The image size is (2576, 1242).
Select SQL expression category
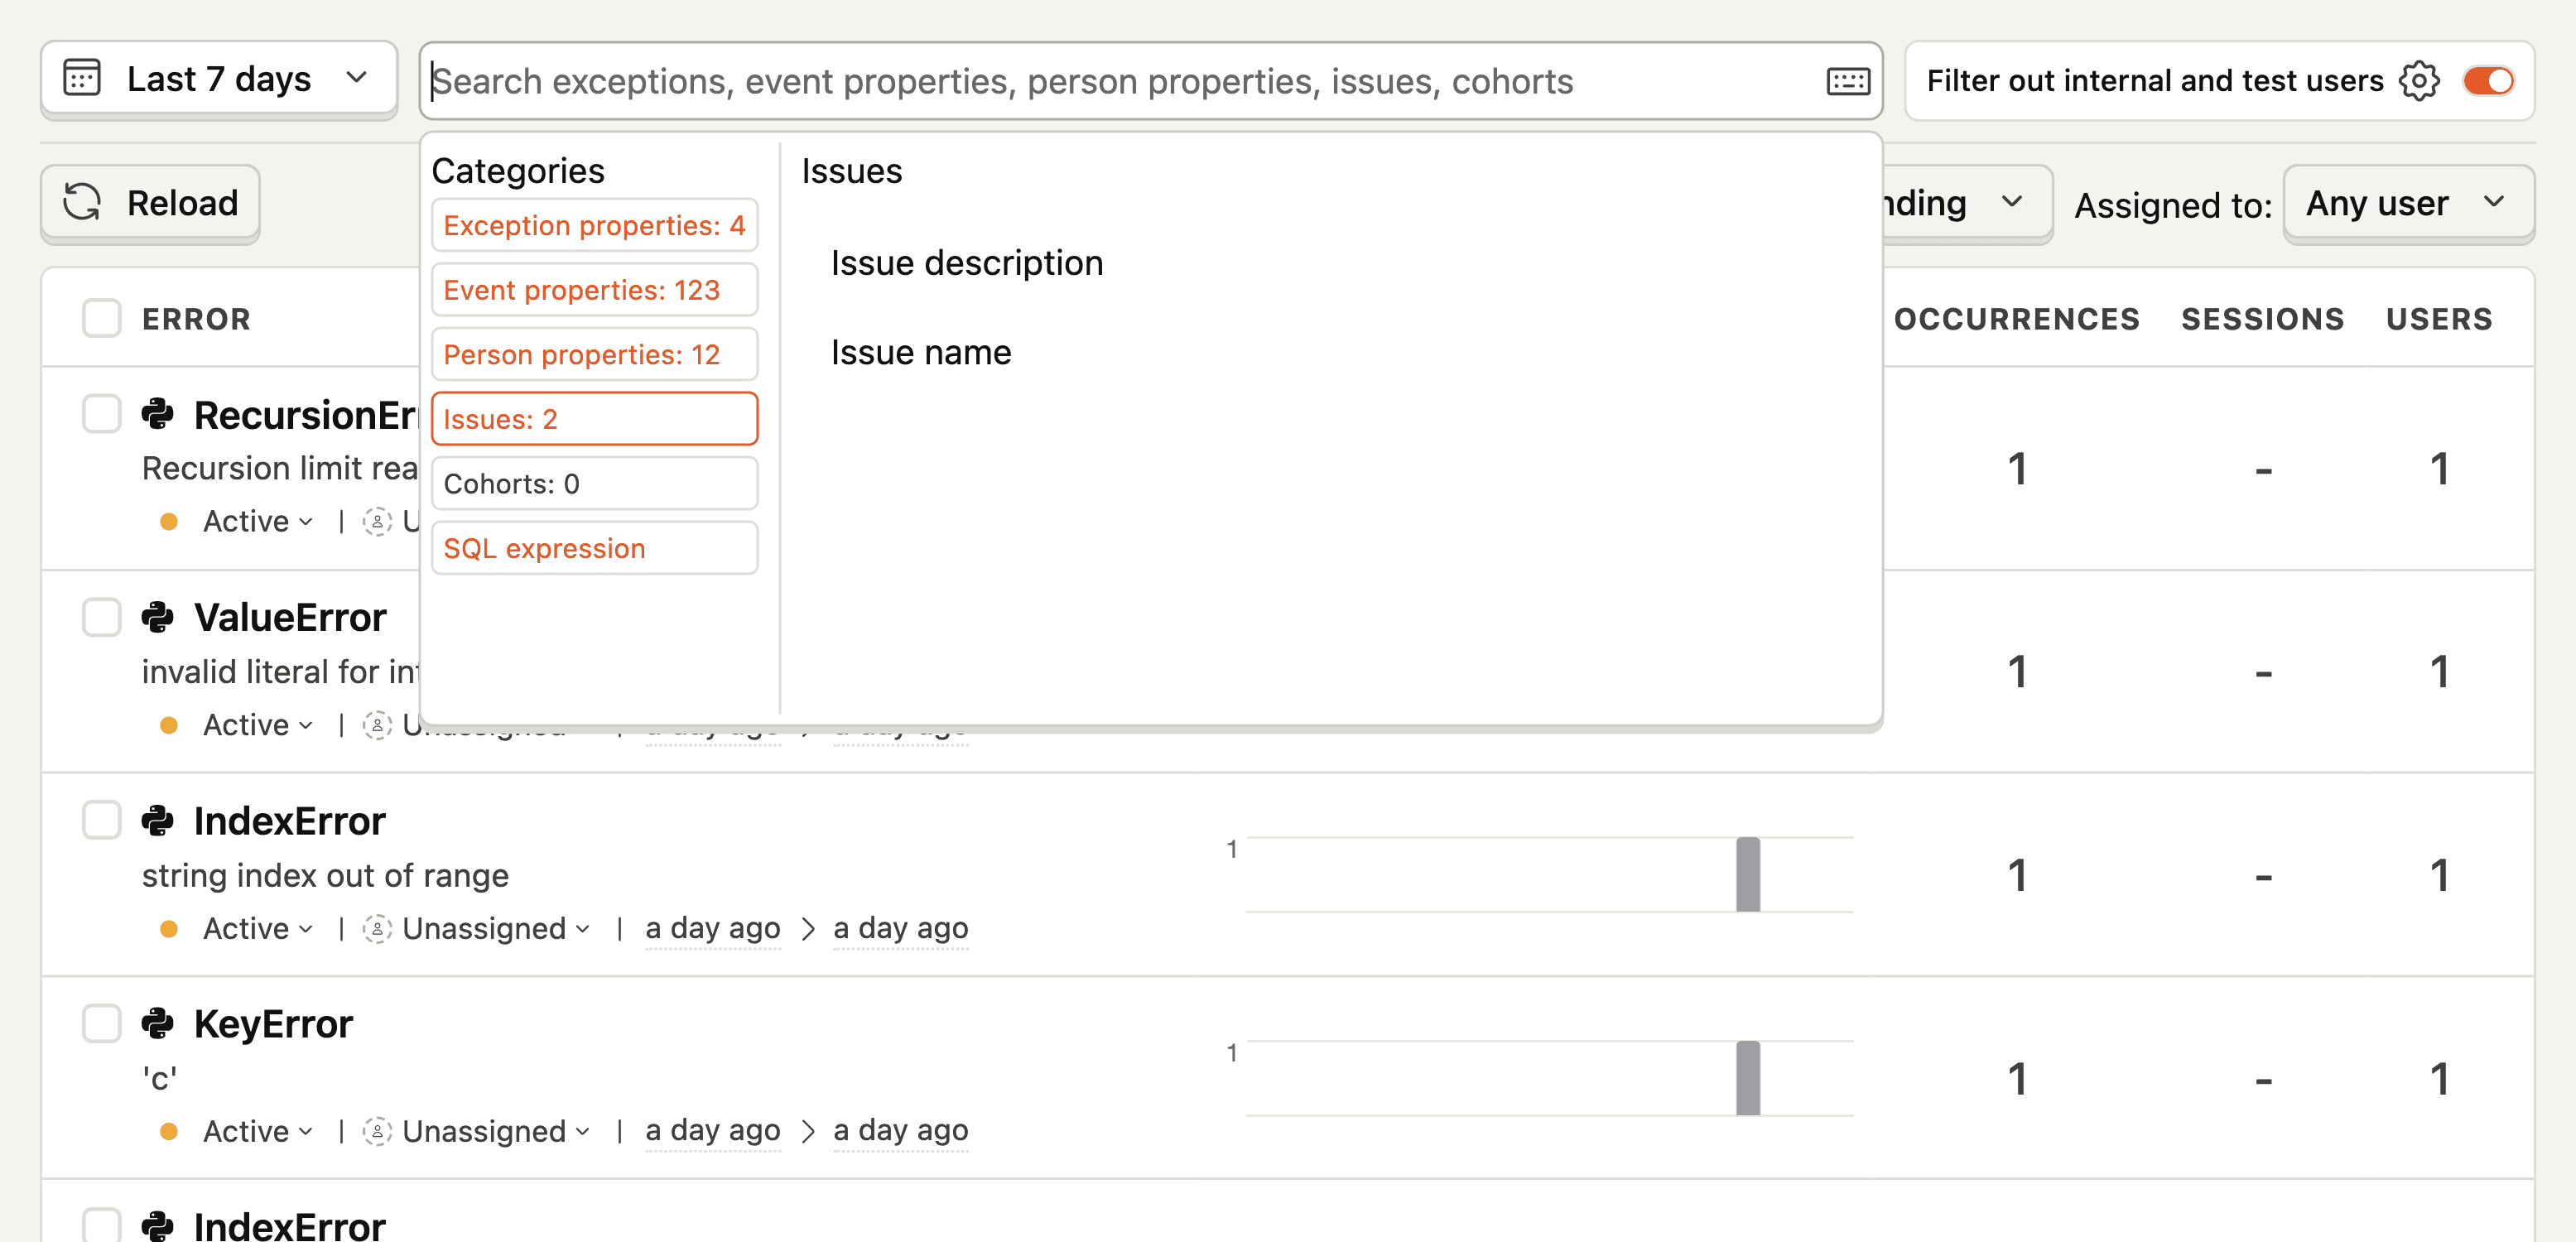point(594,548)
